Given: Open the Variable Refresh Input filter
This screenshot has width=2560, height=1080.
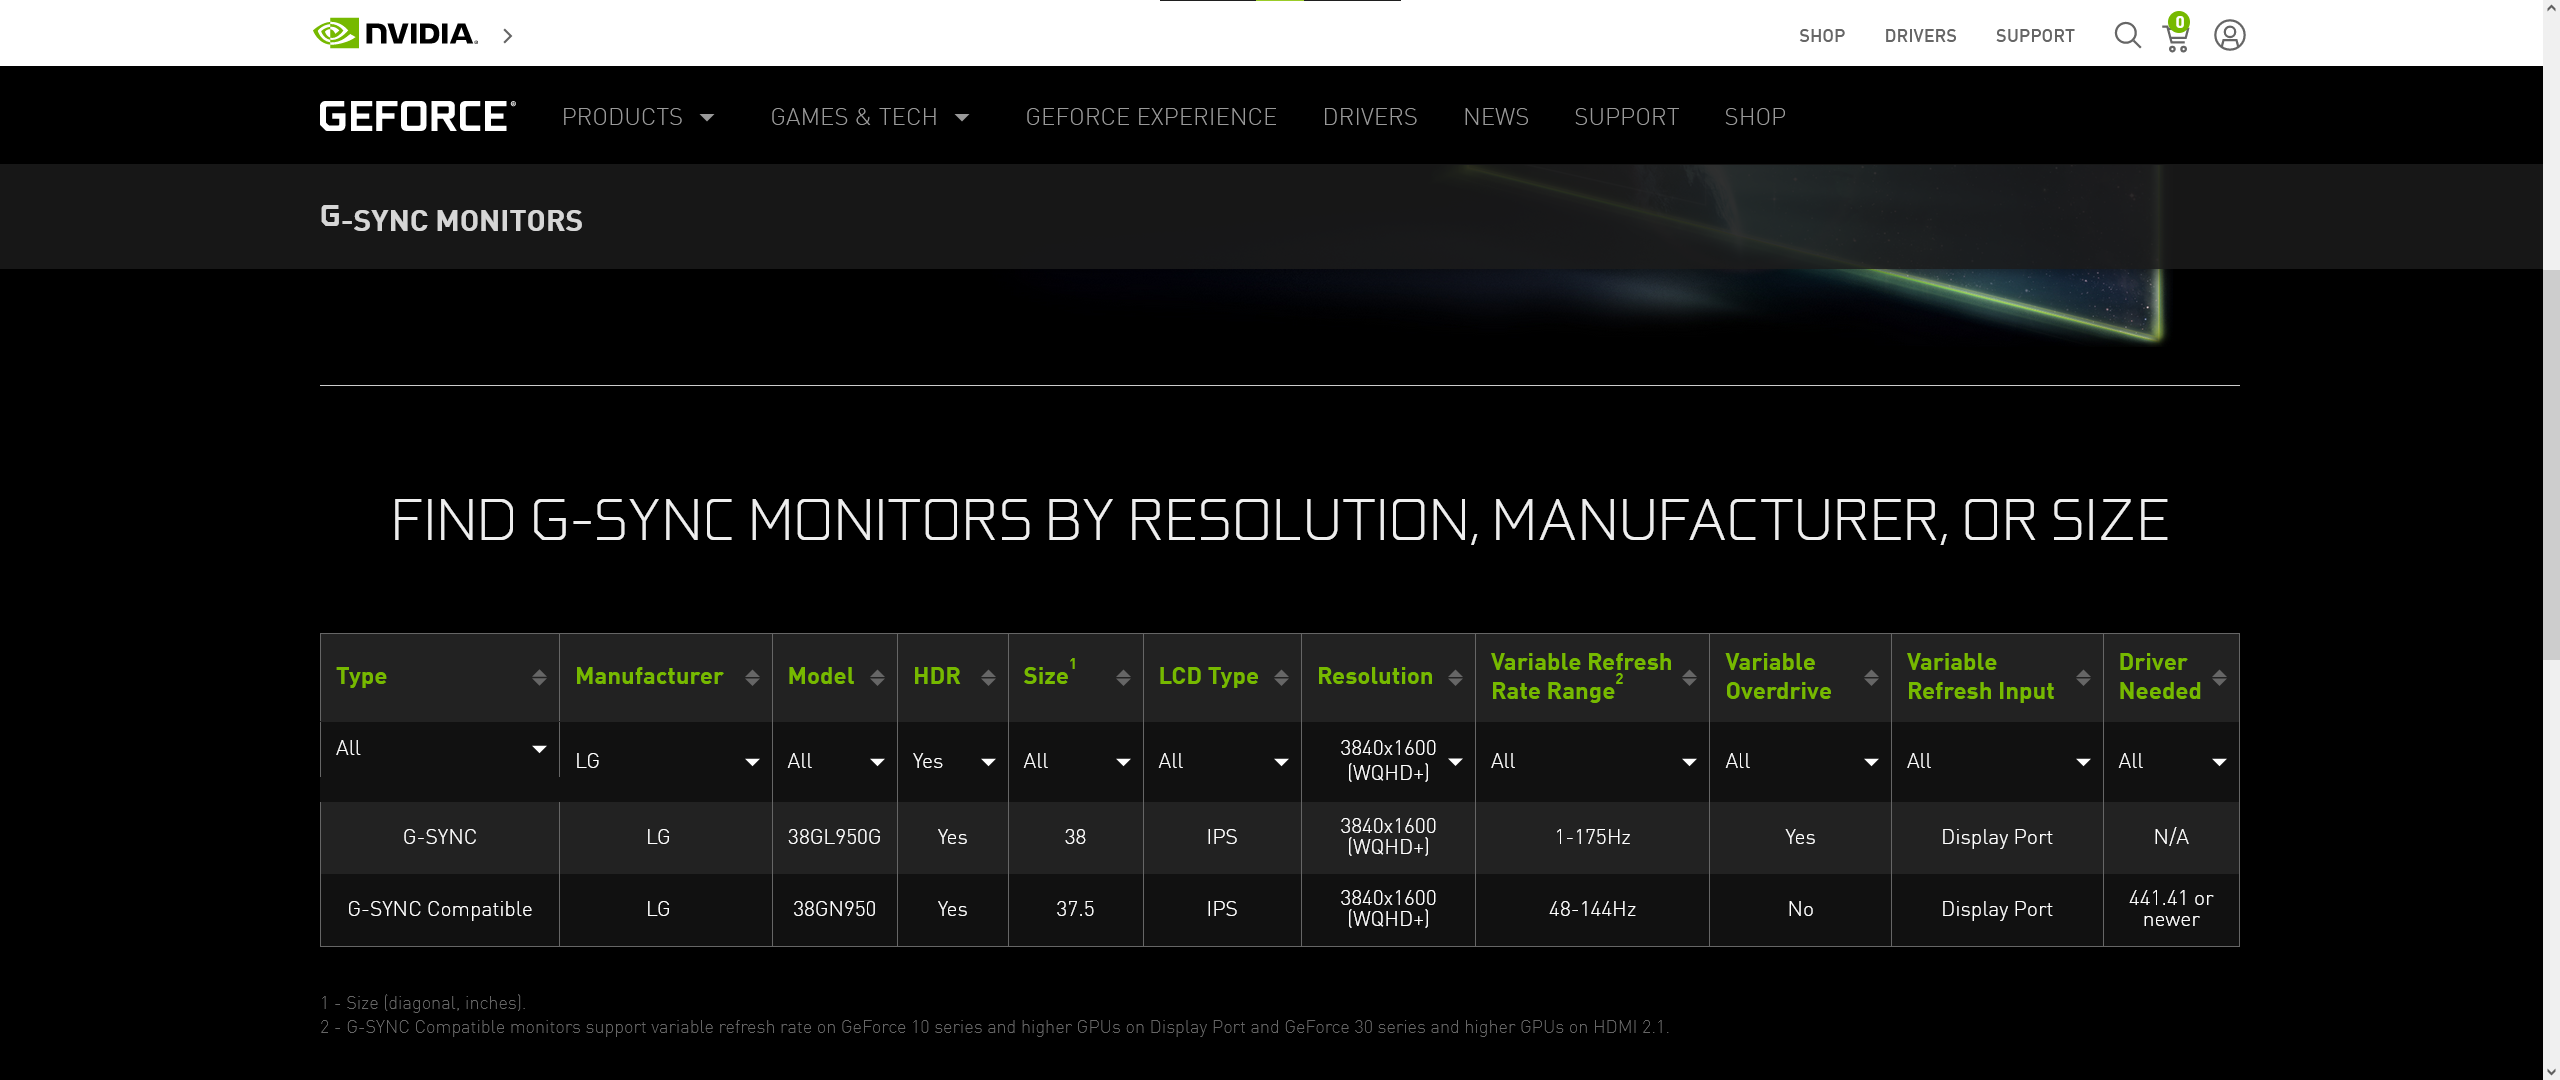Looking at the screenshot, I should [1997, 761].
